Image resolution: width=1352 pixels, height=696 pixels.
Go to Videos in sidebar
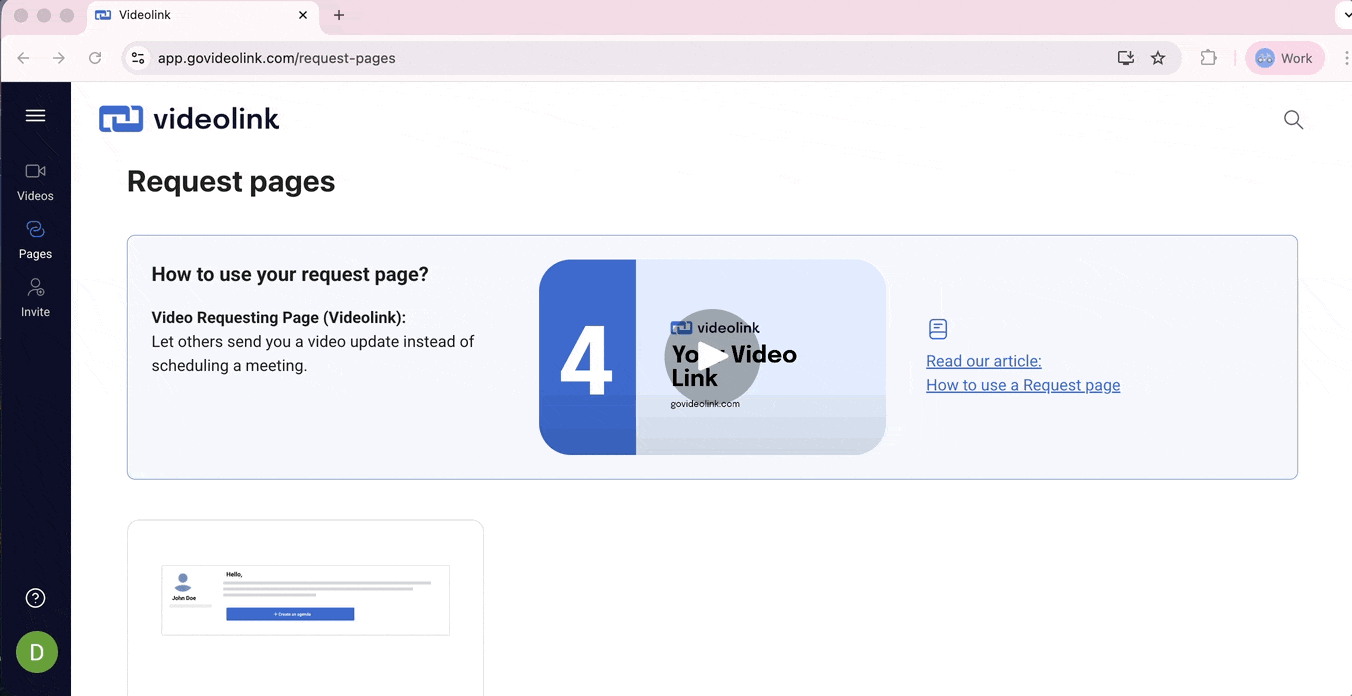(35, 182)
